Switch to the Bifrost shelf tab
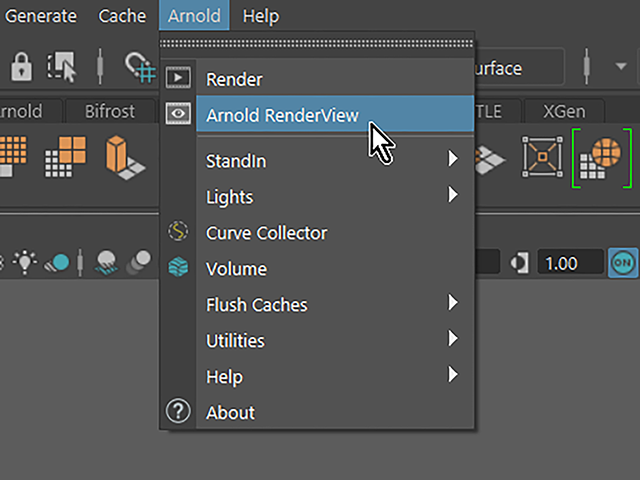640x480 pixels. pyautogui.click(x=110, y=111)
